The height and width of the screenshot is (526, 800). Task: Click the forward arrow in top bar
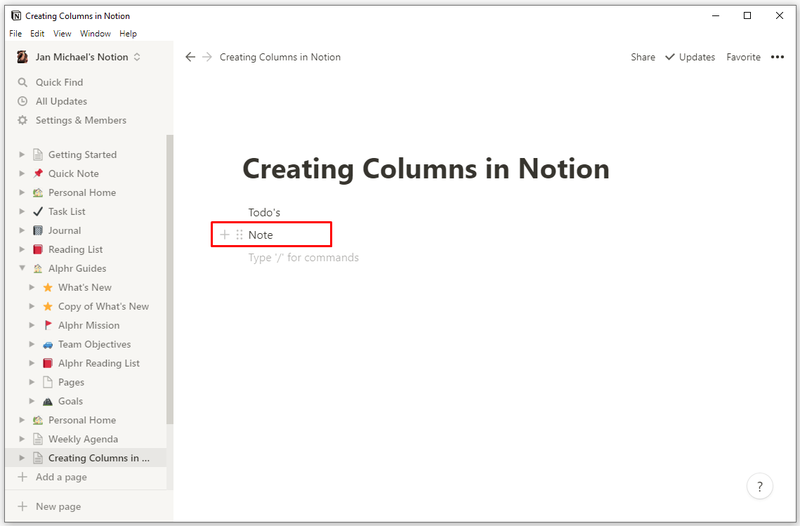pyautogui.click(x=207, y=57)
